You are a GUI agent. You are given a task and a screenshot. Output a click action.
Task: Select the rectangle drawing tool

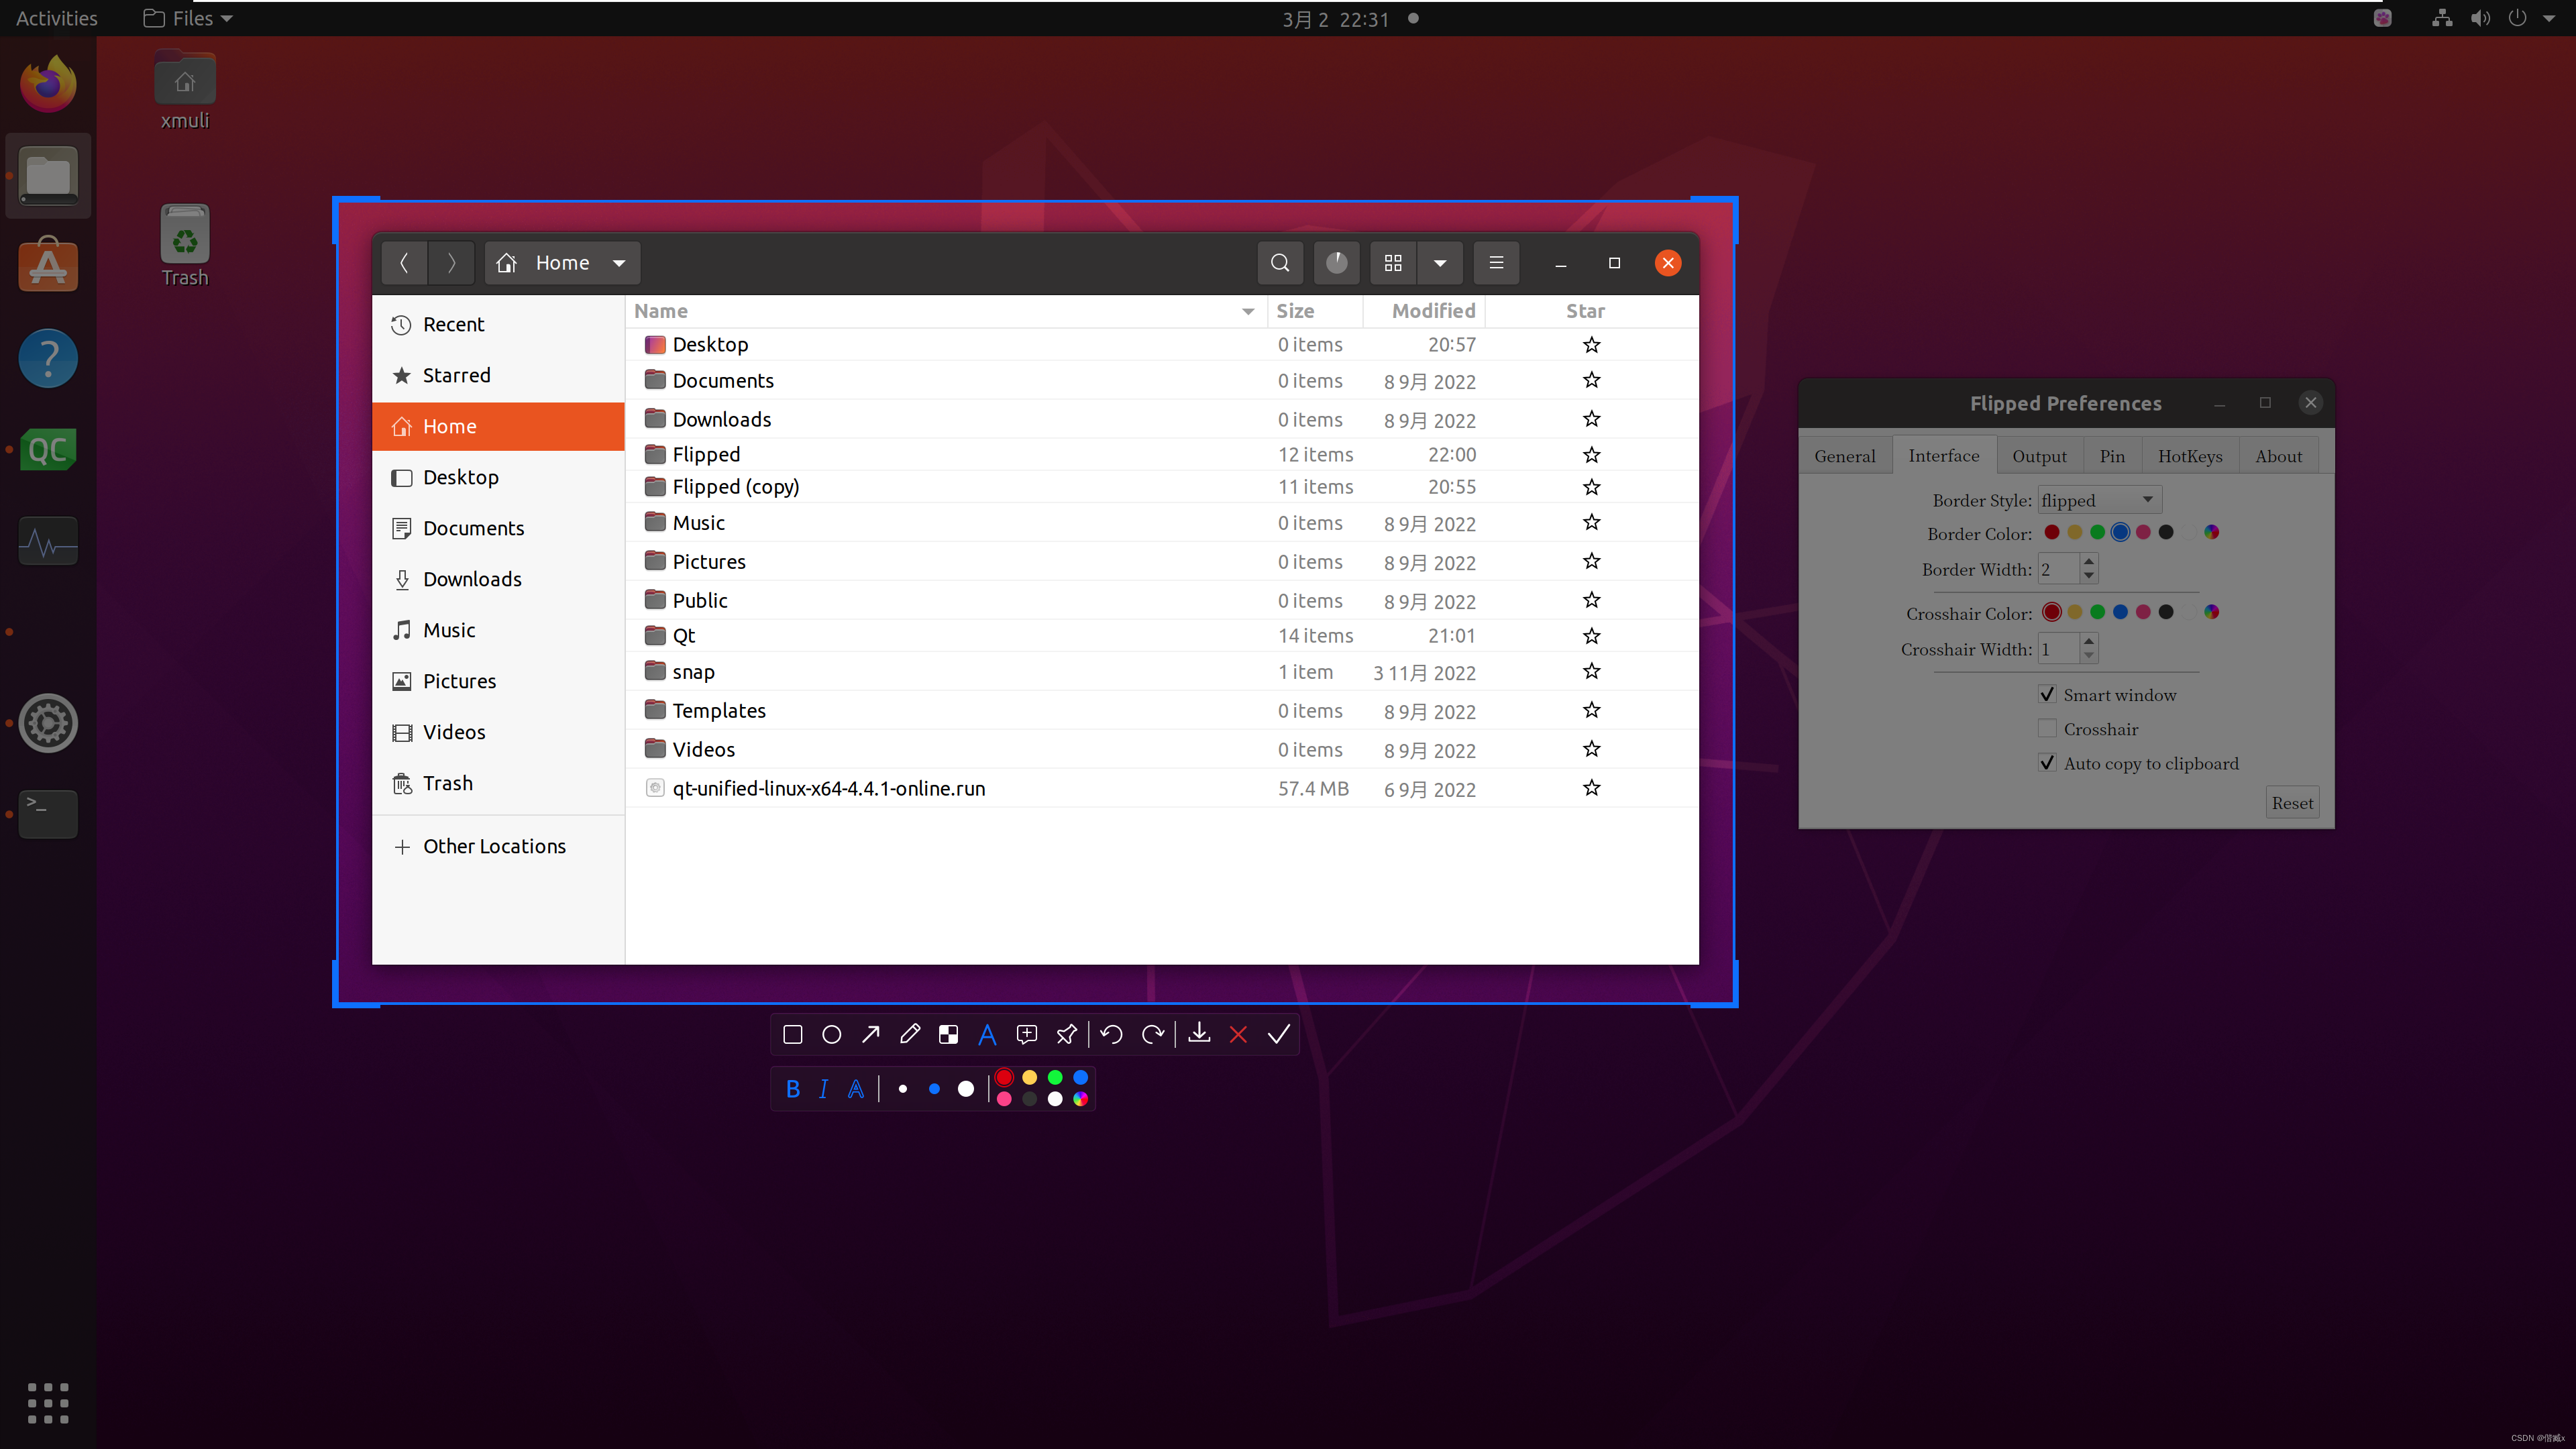pyautogui.click(x=792, y=1034)
